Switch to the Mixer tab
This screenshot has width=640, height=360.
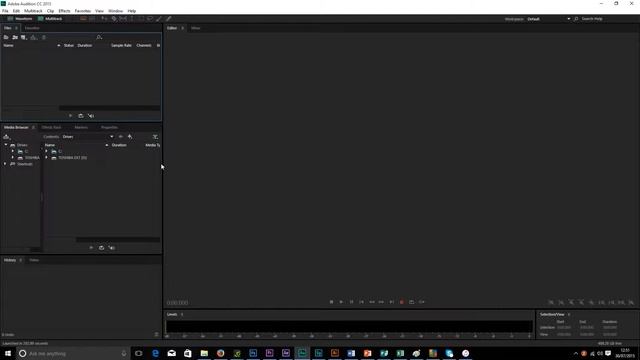coord(196,28)
